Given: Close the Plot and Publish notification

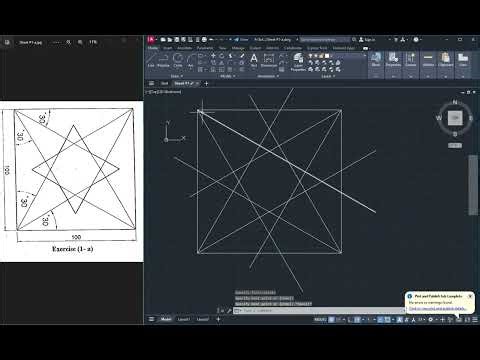Looking at the screenshot, I should tap(470, 296).
